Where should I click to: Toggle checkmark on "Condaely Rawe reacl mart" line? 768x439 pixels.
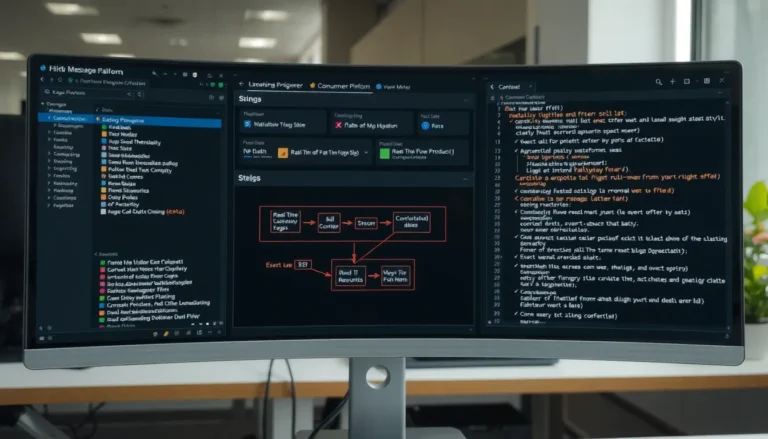pyautogui.click(x=516, y=212)
